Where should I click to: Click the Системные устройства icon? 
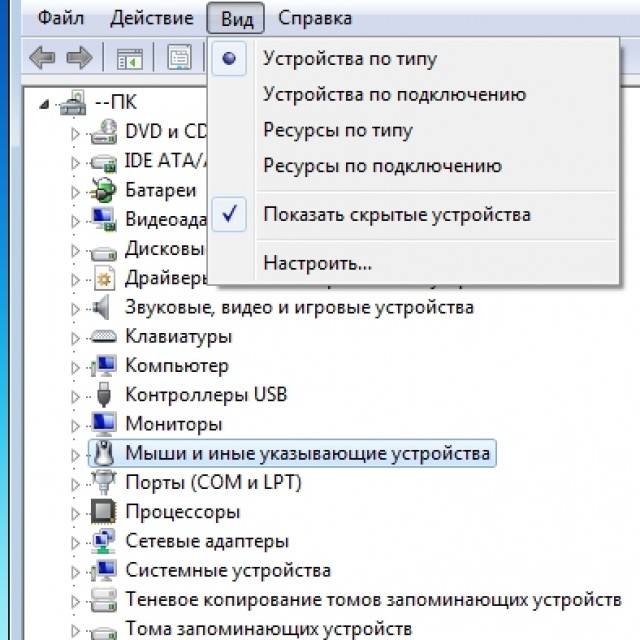click(104, 571)
